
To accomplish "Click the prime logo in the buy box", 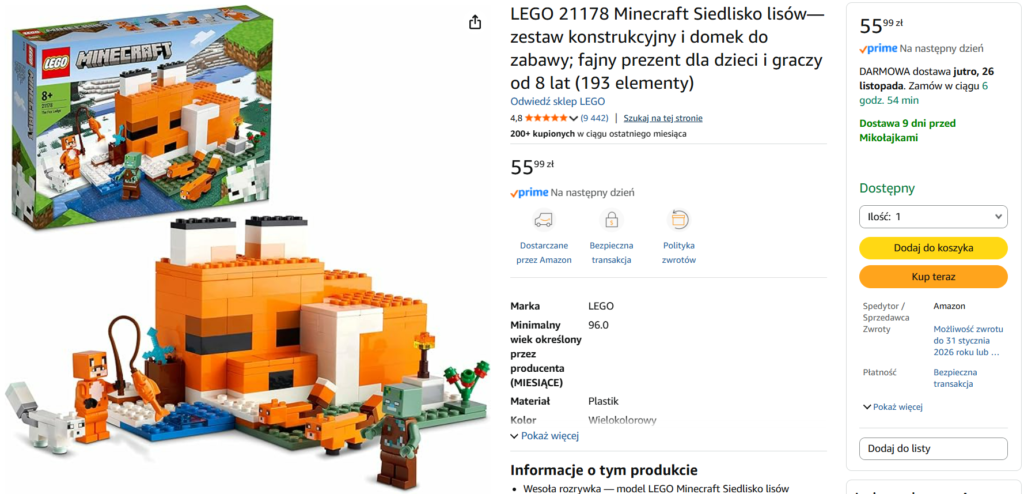I will click(878, 48).
